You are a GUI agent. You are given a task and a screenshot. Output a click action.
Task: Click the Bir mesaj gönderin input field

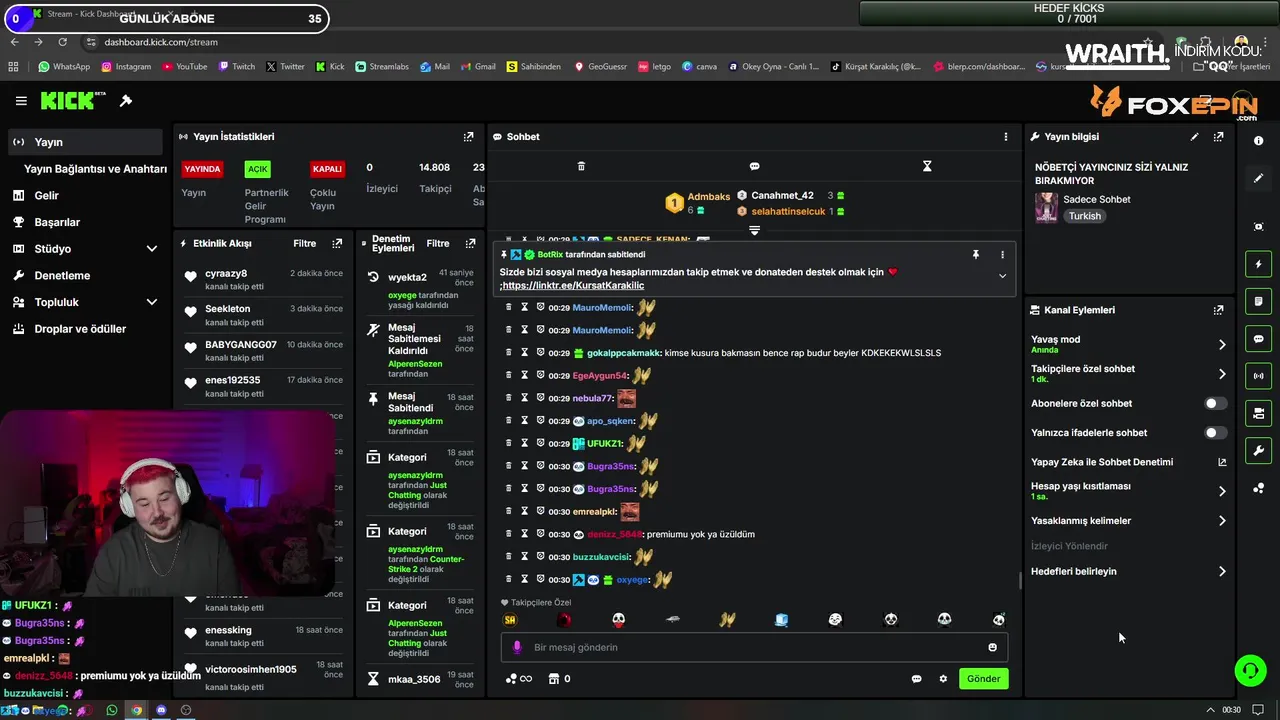(x=754, y=648)
